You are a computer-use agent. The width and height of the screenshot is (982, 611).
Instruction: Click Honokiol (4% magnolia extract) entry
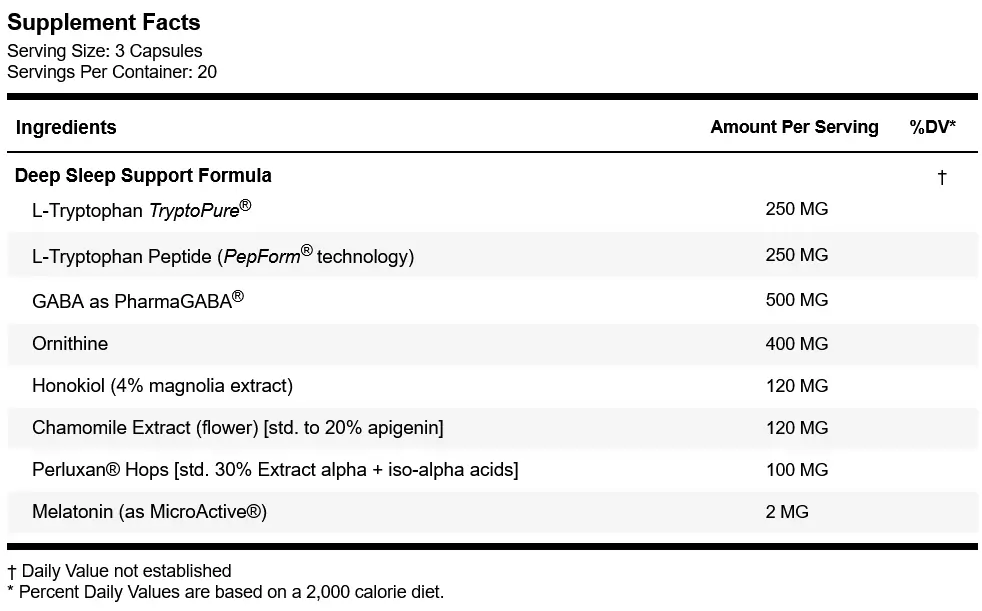(162, 386)
